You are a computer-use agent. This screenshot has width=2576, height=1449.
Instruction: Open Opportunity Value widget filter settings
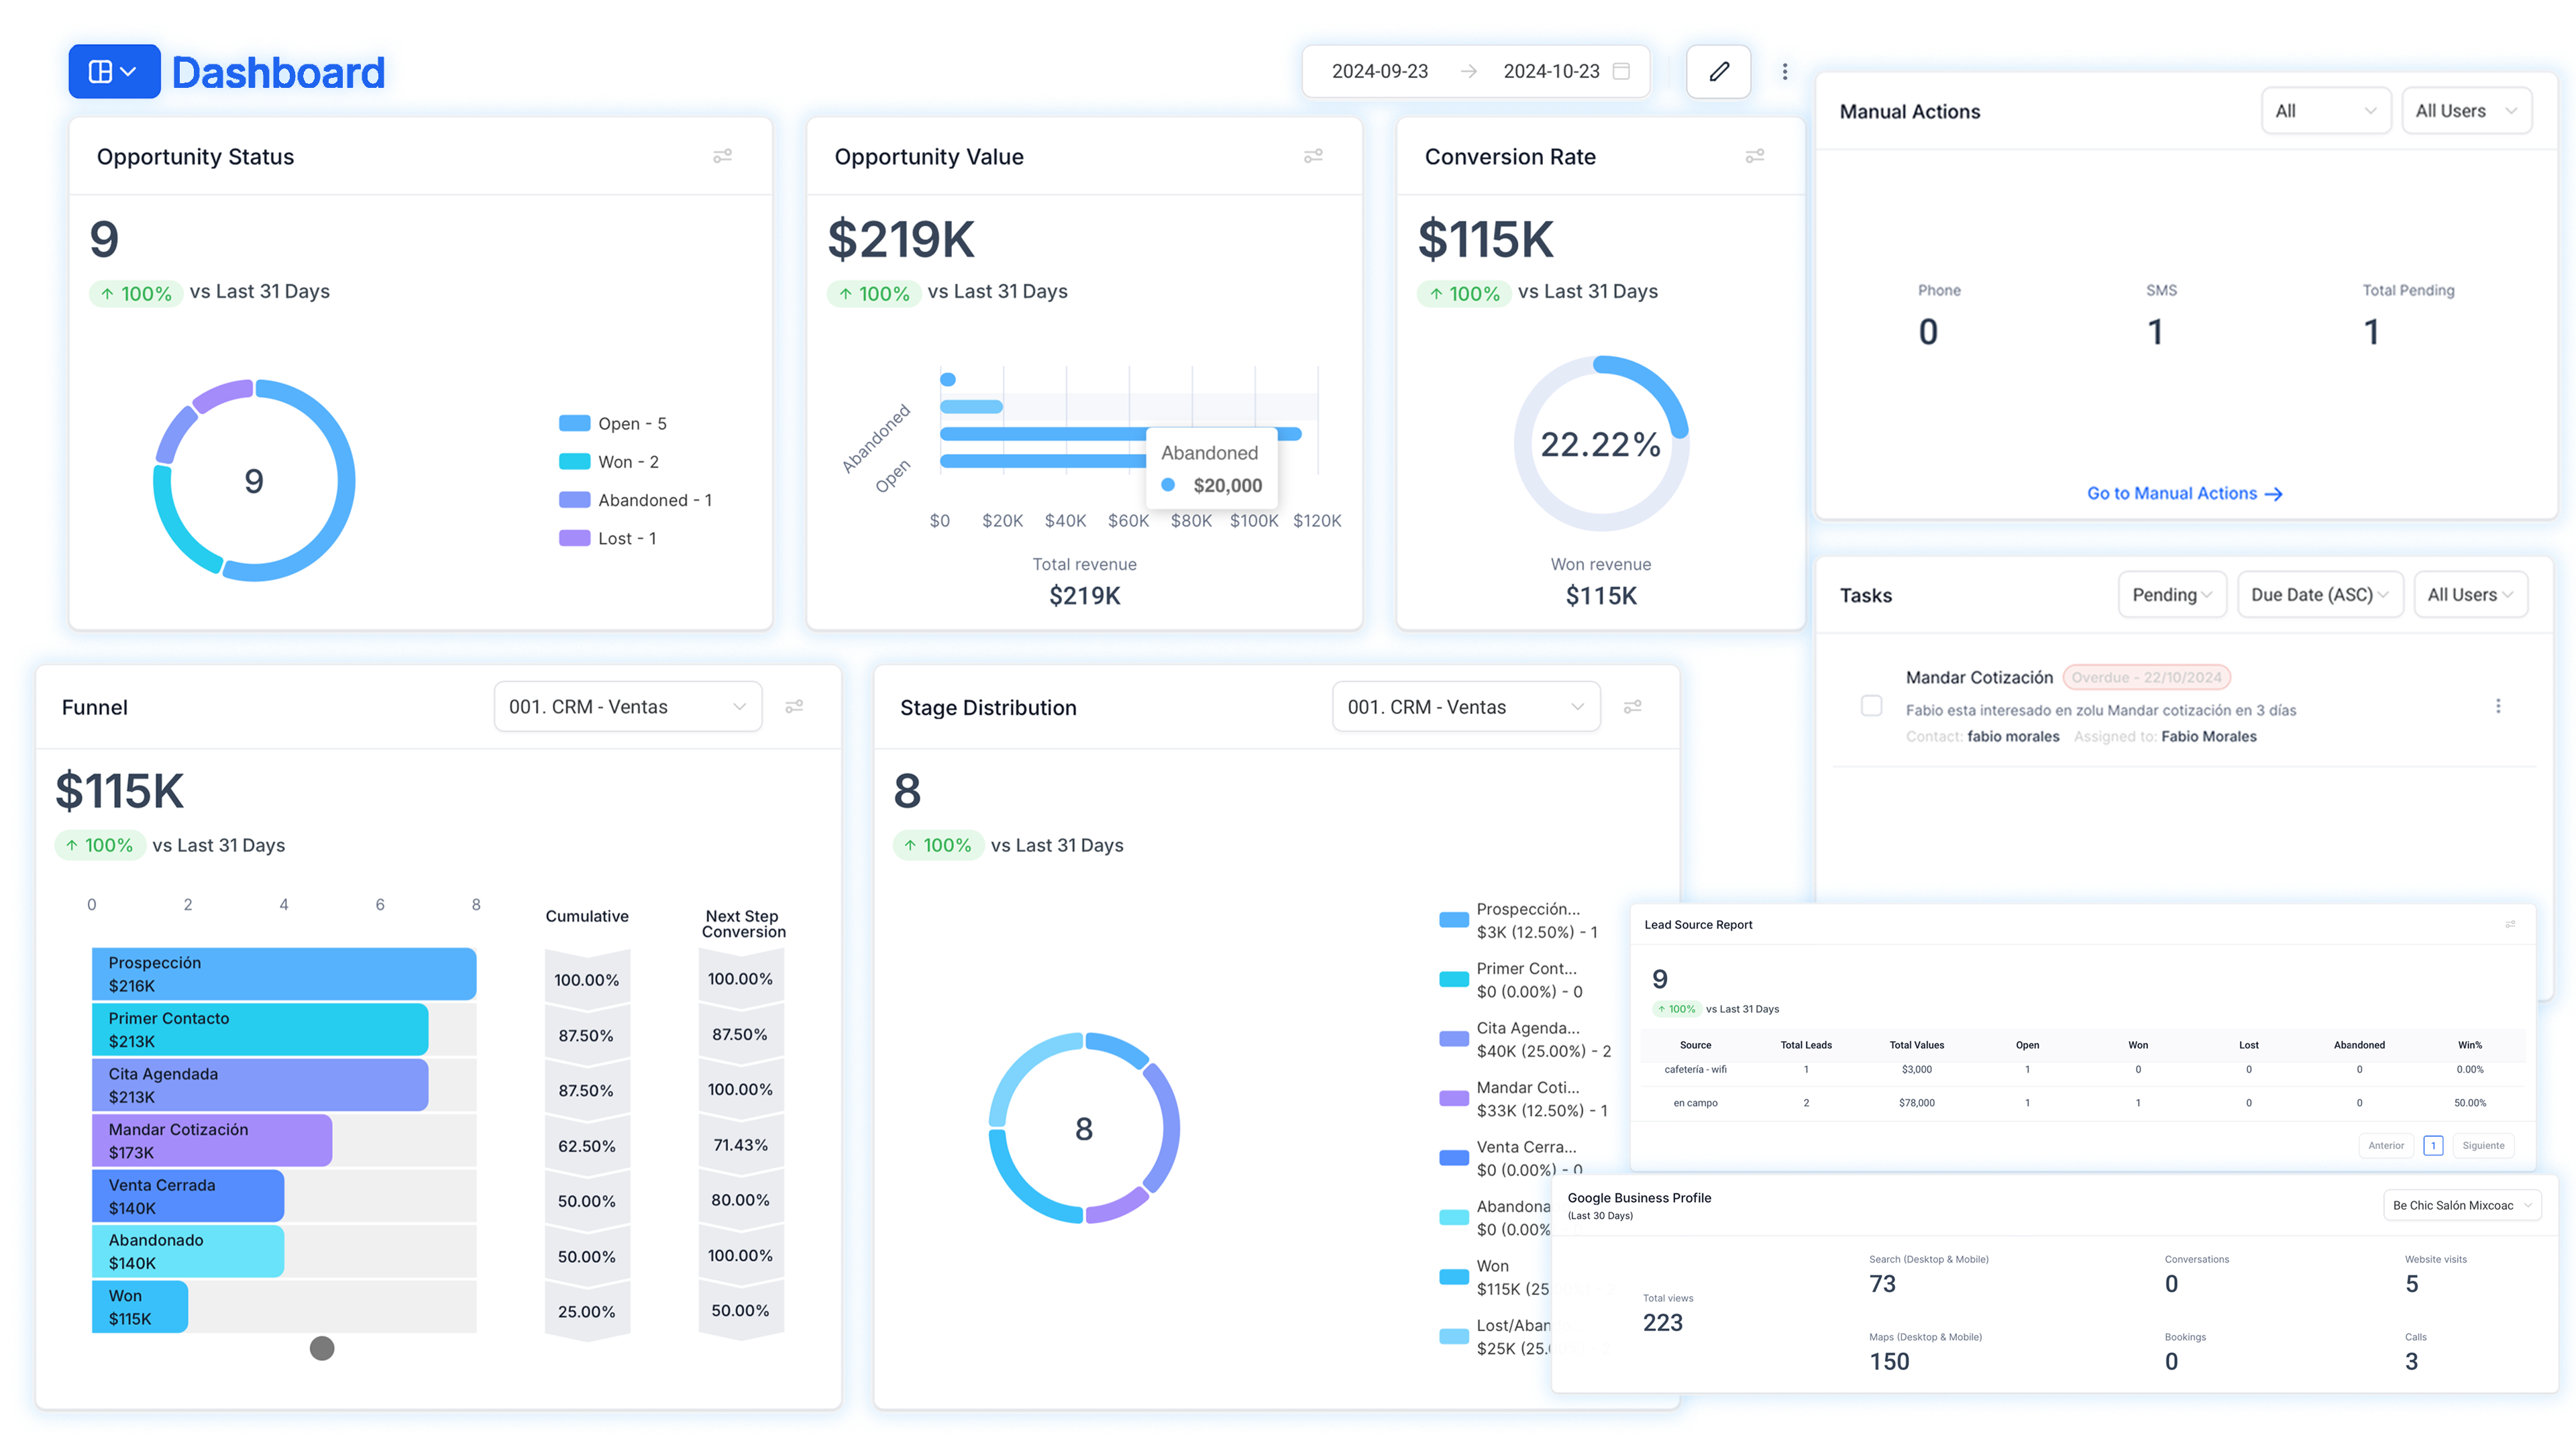tap(1313, 156)
